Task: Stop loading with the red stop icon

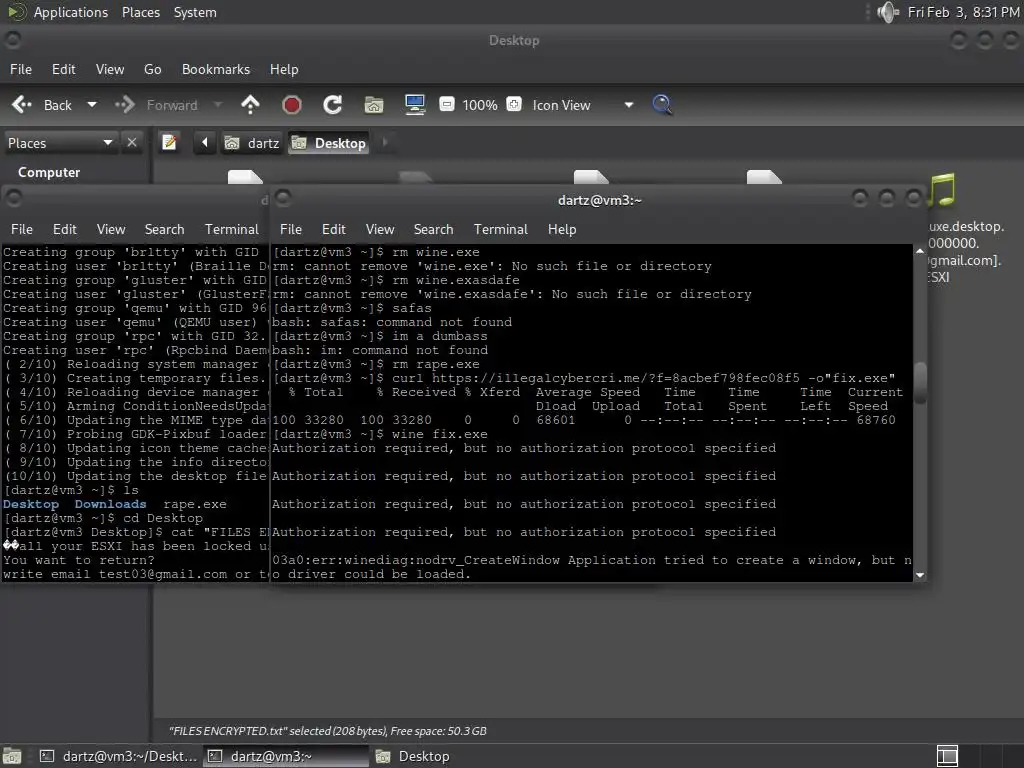Action: pyautogui.click(x=292, y=105)
